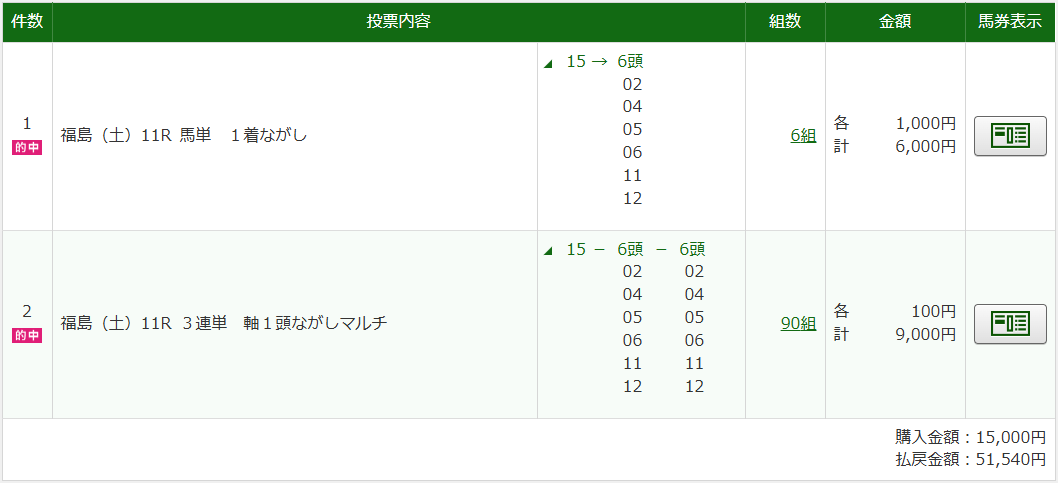
Task: Click the 計 9,000円 amount for the 3連単 bet
Action: click(895, 335)
